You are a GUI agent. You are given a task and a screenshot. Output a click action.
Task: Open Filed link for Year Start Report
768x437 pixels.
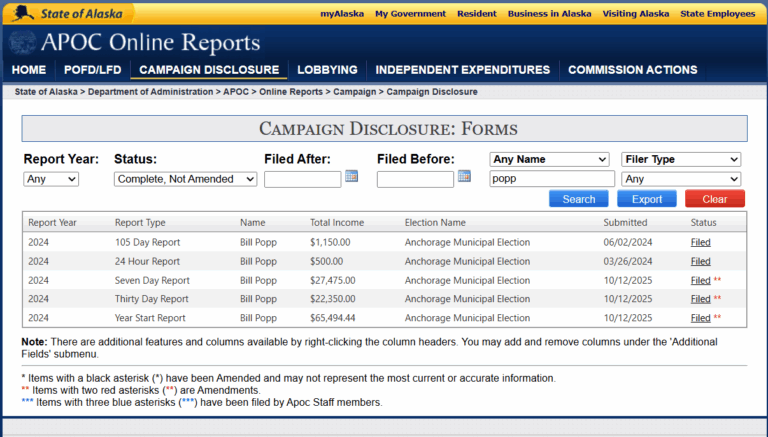tap(700, 319)
